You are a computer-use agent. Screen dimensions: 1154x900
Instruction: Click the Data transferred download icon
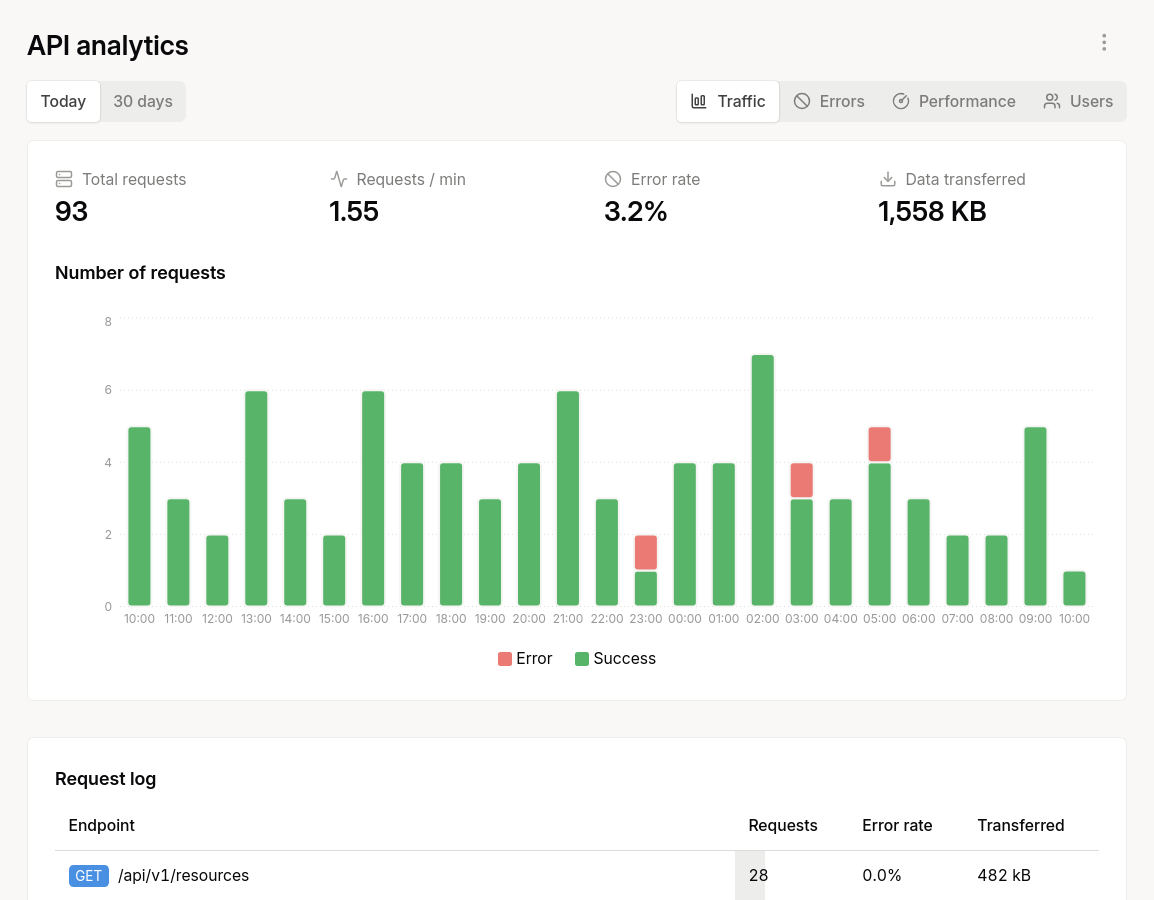pyautogui.click(x=887, y=180)
